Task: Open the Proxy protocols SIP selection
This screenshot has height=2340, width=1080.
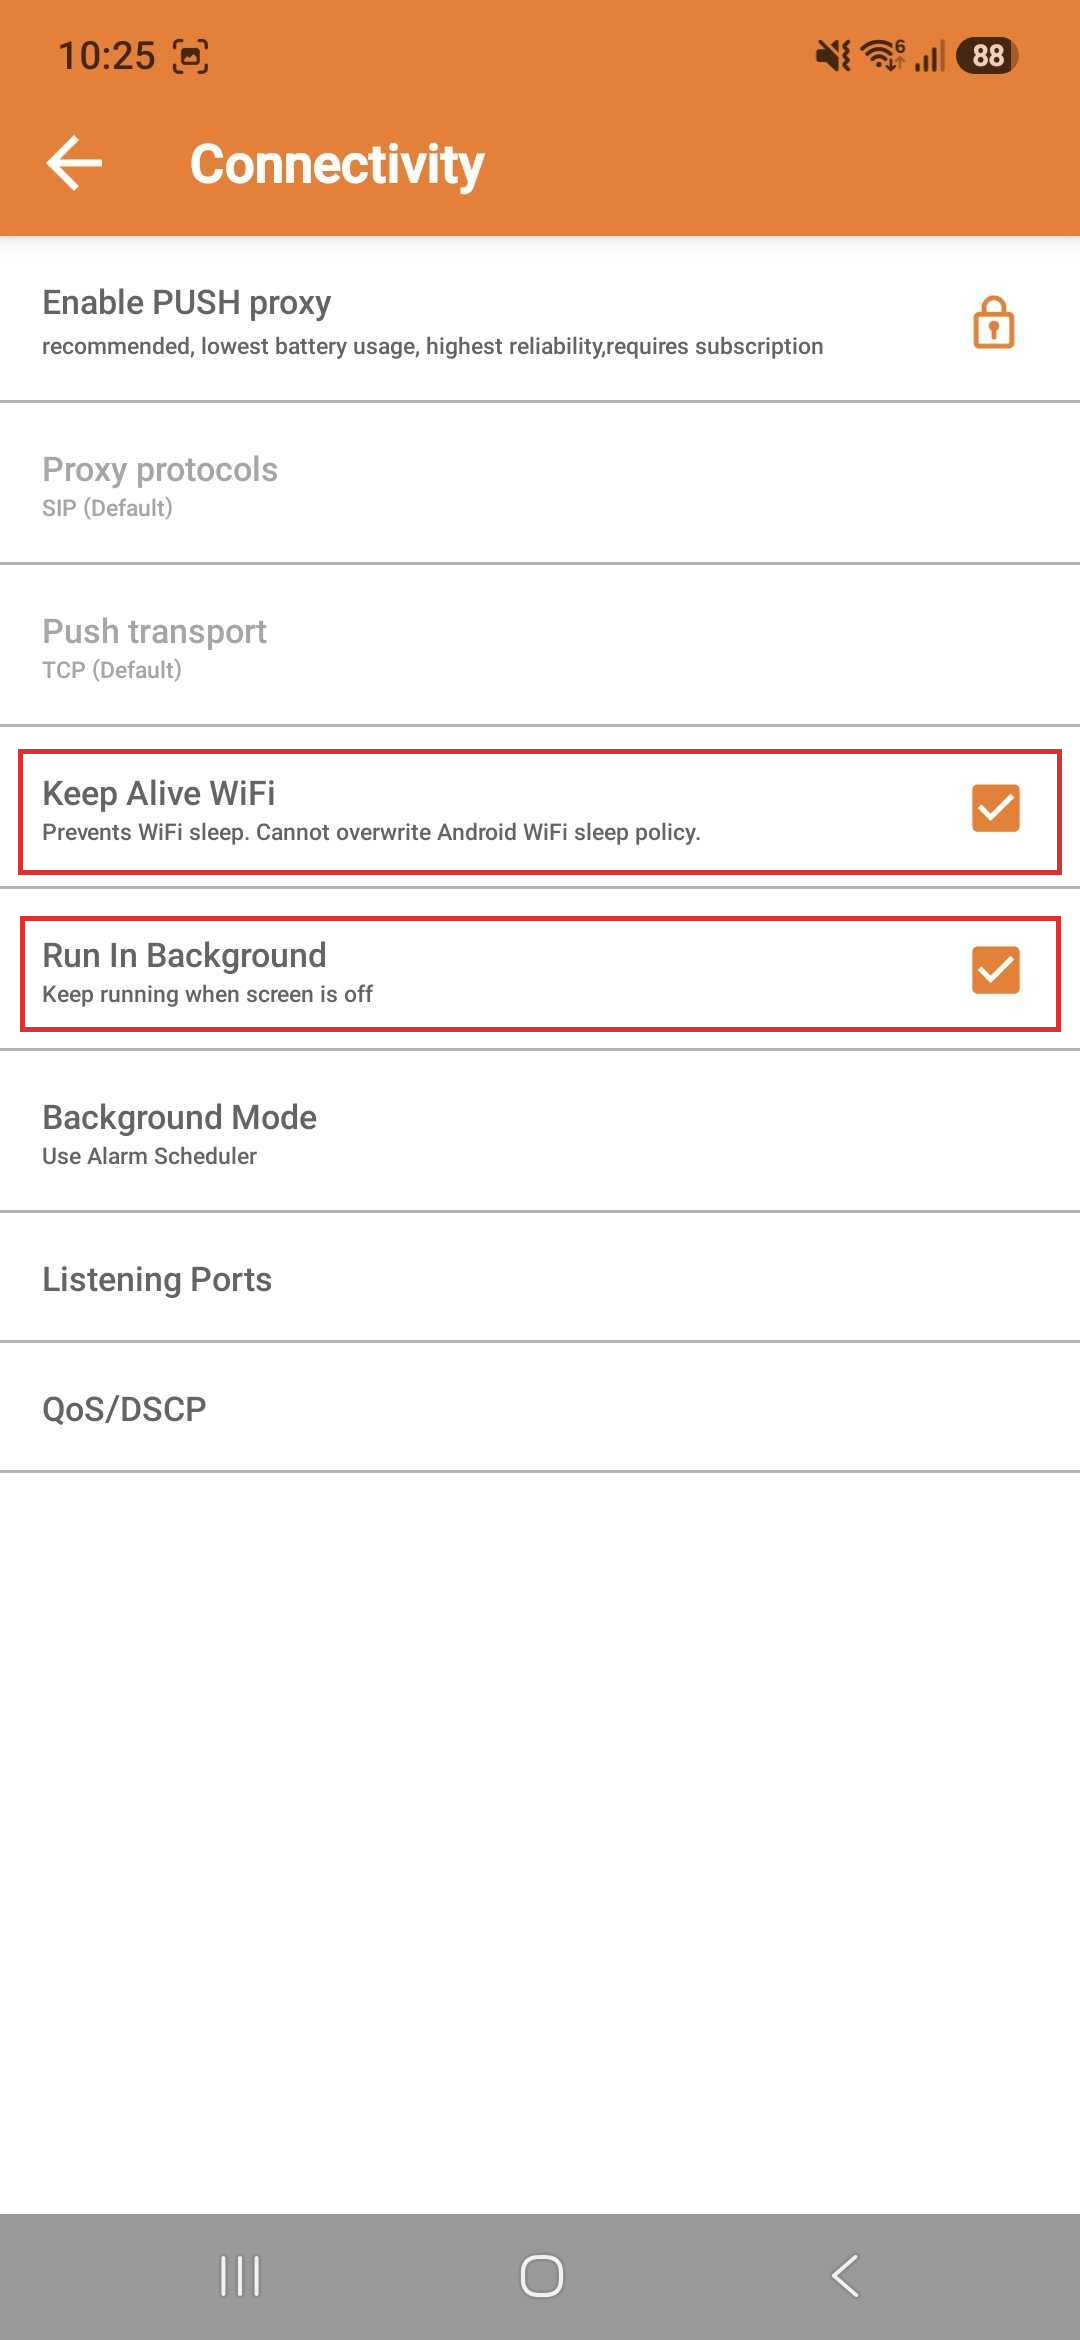Action: (540, 484)
